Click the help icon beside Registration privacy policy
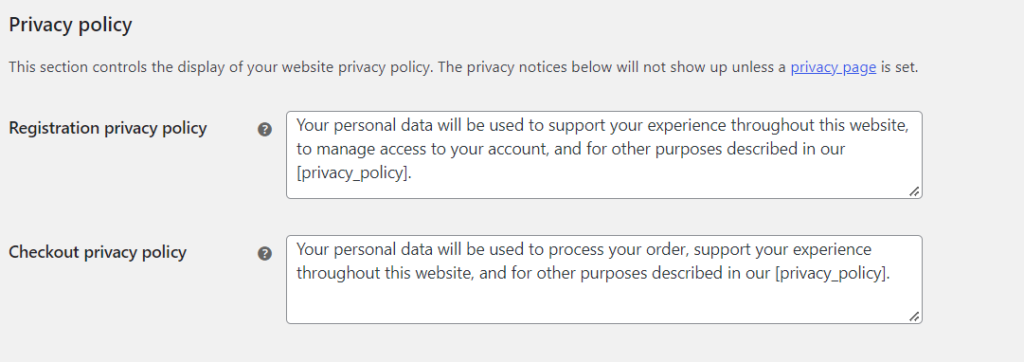The width and height of the screenshot is (1024, 362). 264,129
